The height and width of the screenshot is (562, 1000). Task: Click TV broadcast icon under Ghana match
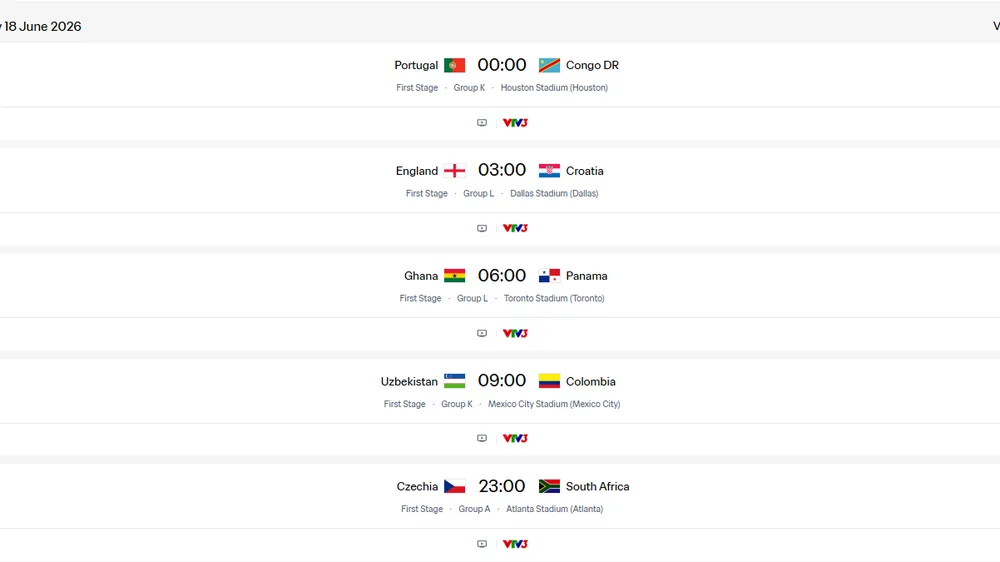click(x=482, y=334)
